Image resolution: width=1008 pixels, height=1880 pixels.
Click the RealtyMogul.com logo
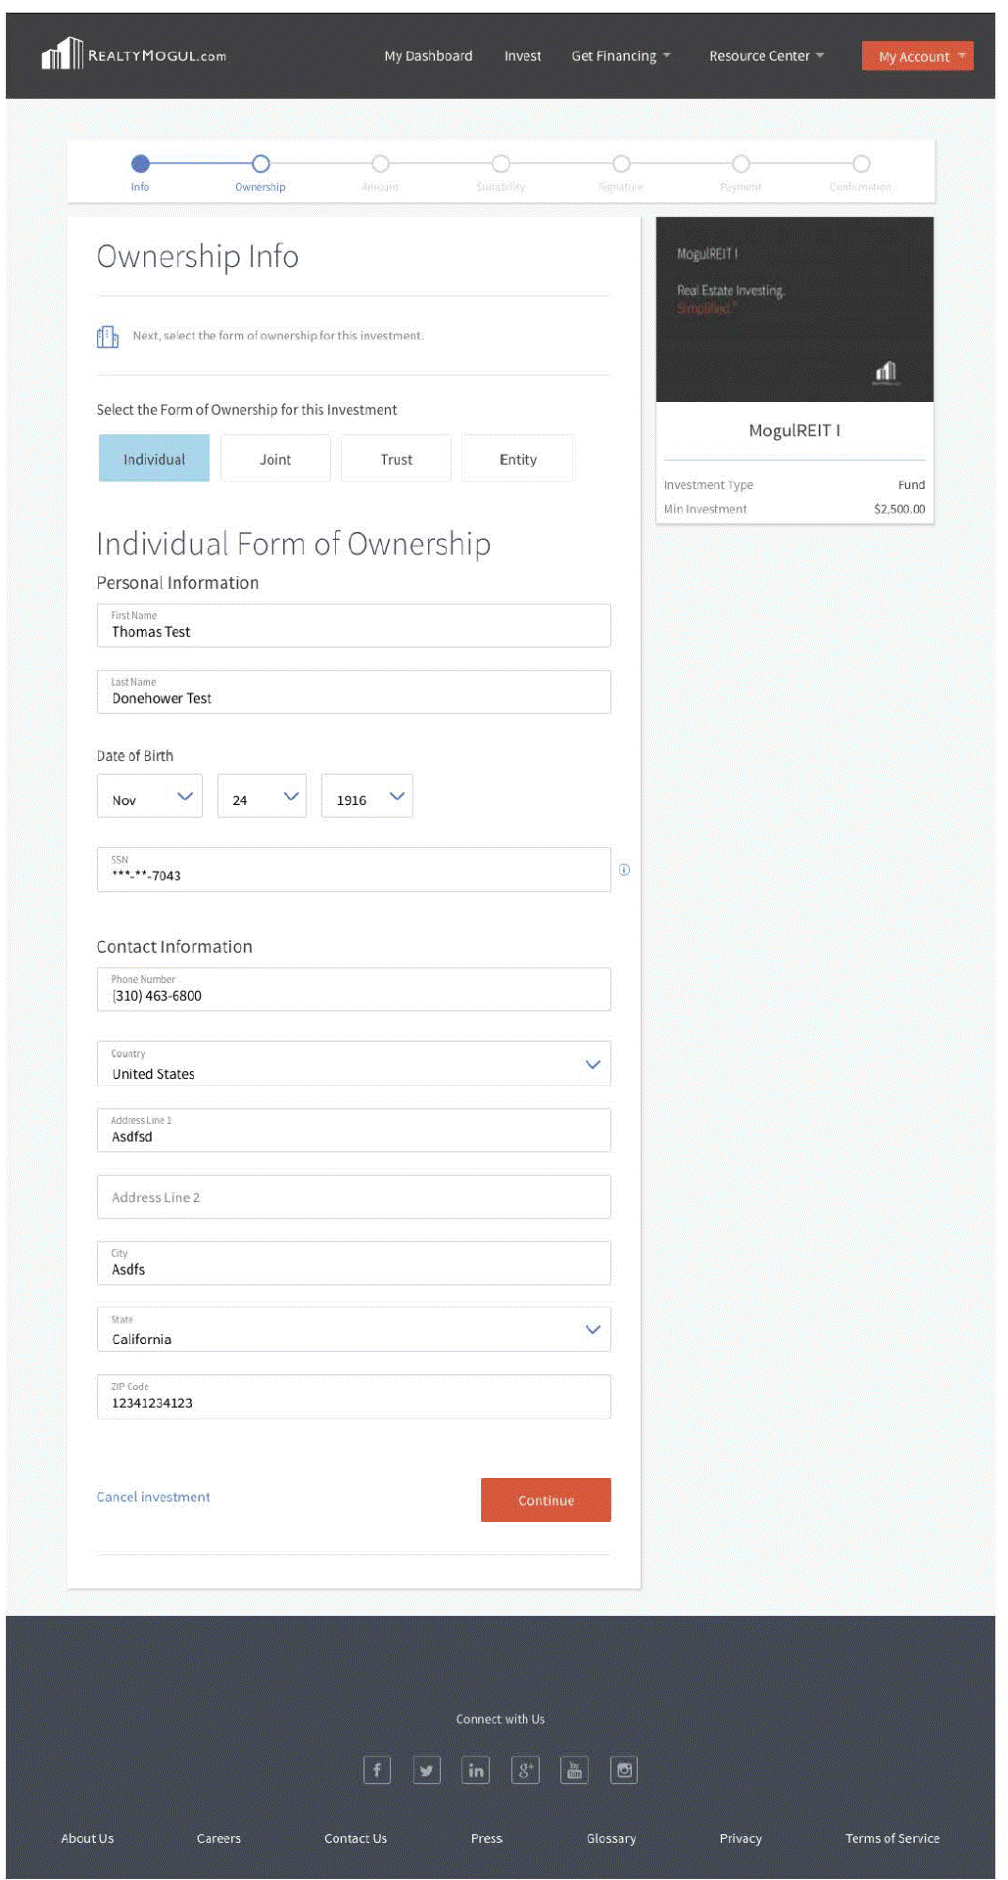point(134,55)
